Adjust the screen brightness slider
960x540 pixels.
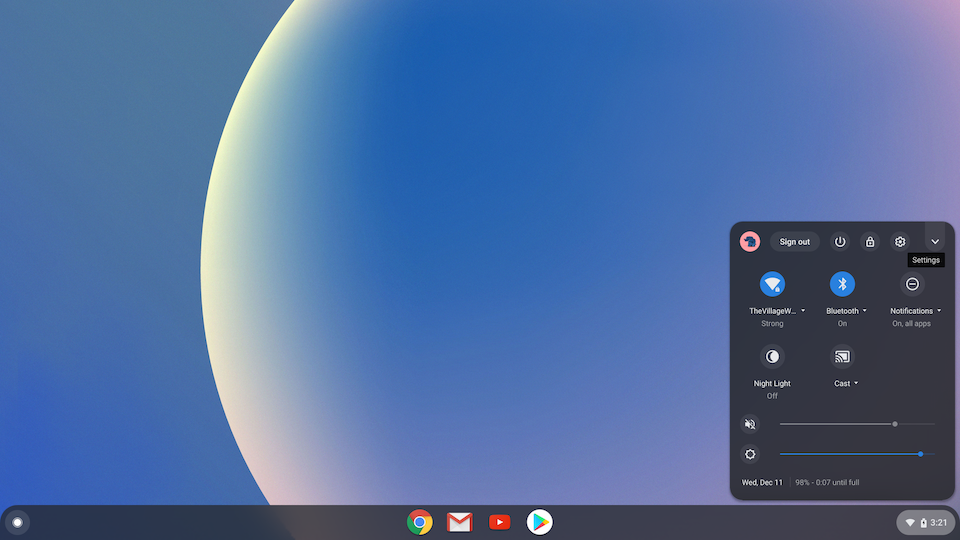(857, 454)
